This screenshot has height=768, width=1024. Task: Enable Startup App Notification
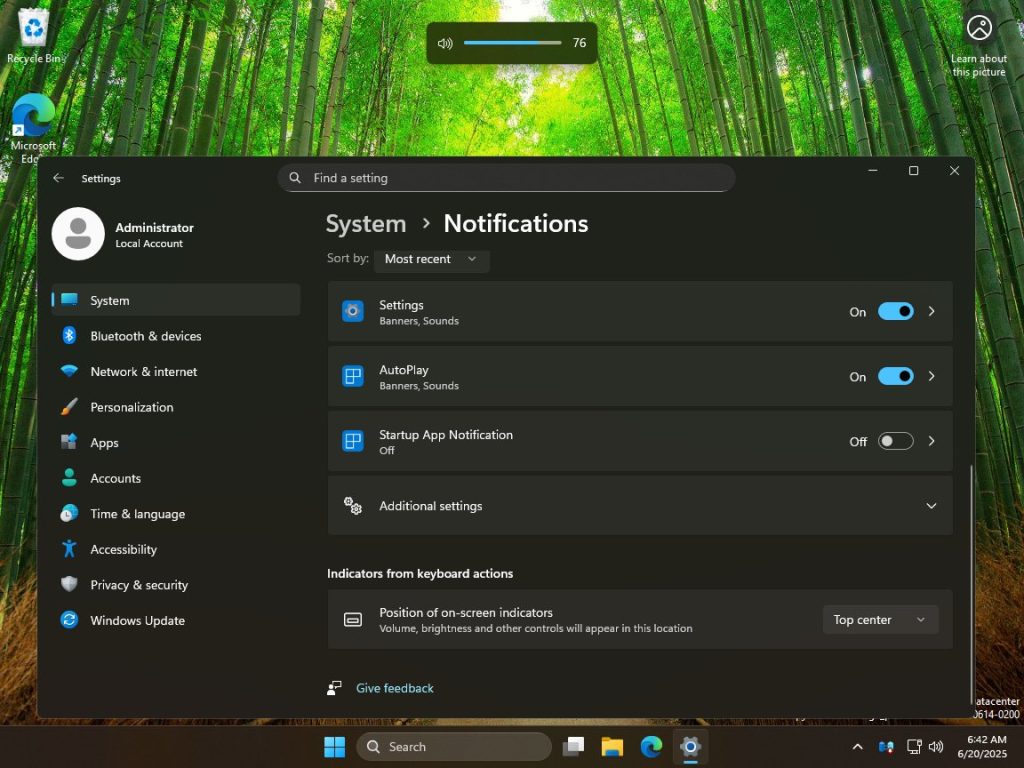point(895,440)
